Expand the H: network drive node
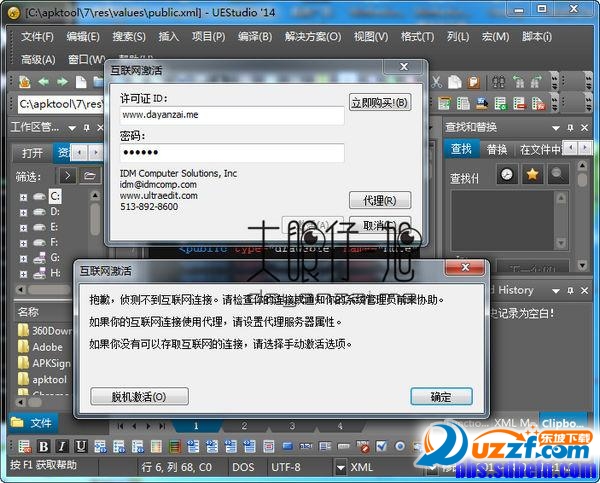 pyautogui.click(x=23, y=274)
